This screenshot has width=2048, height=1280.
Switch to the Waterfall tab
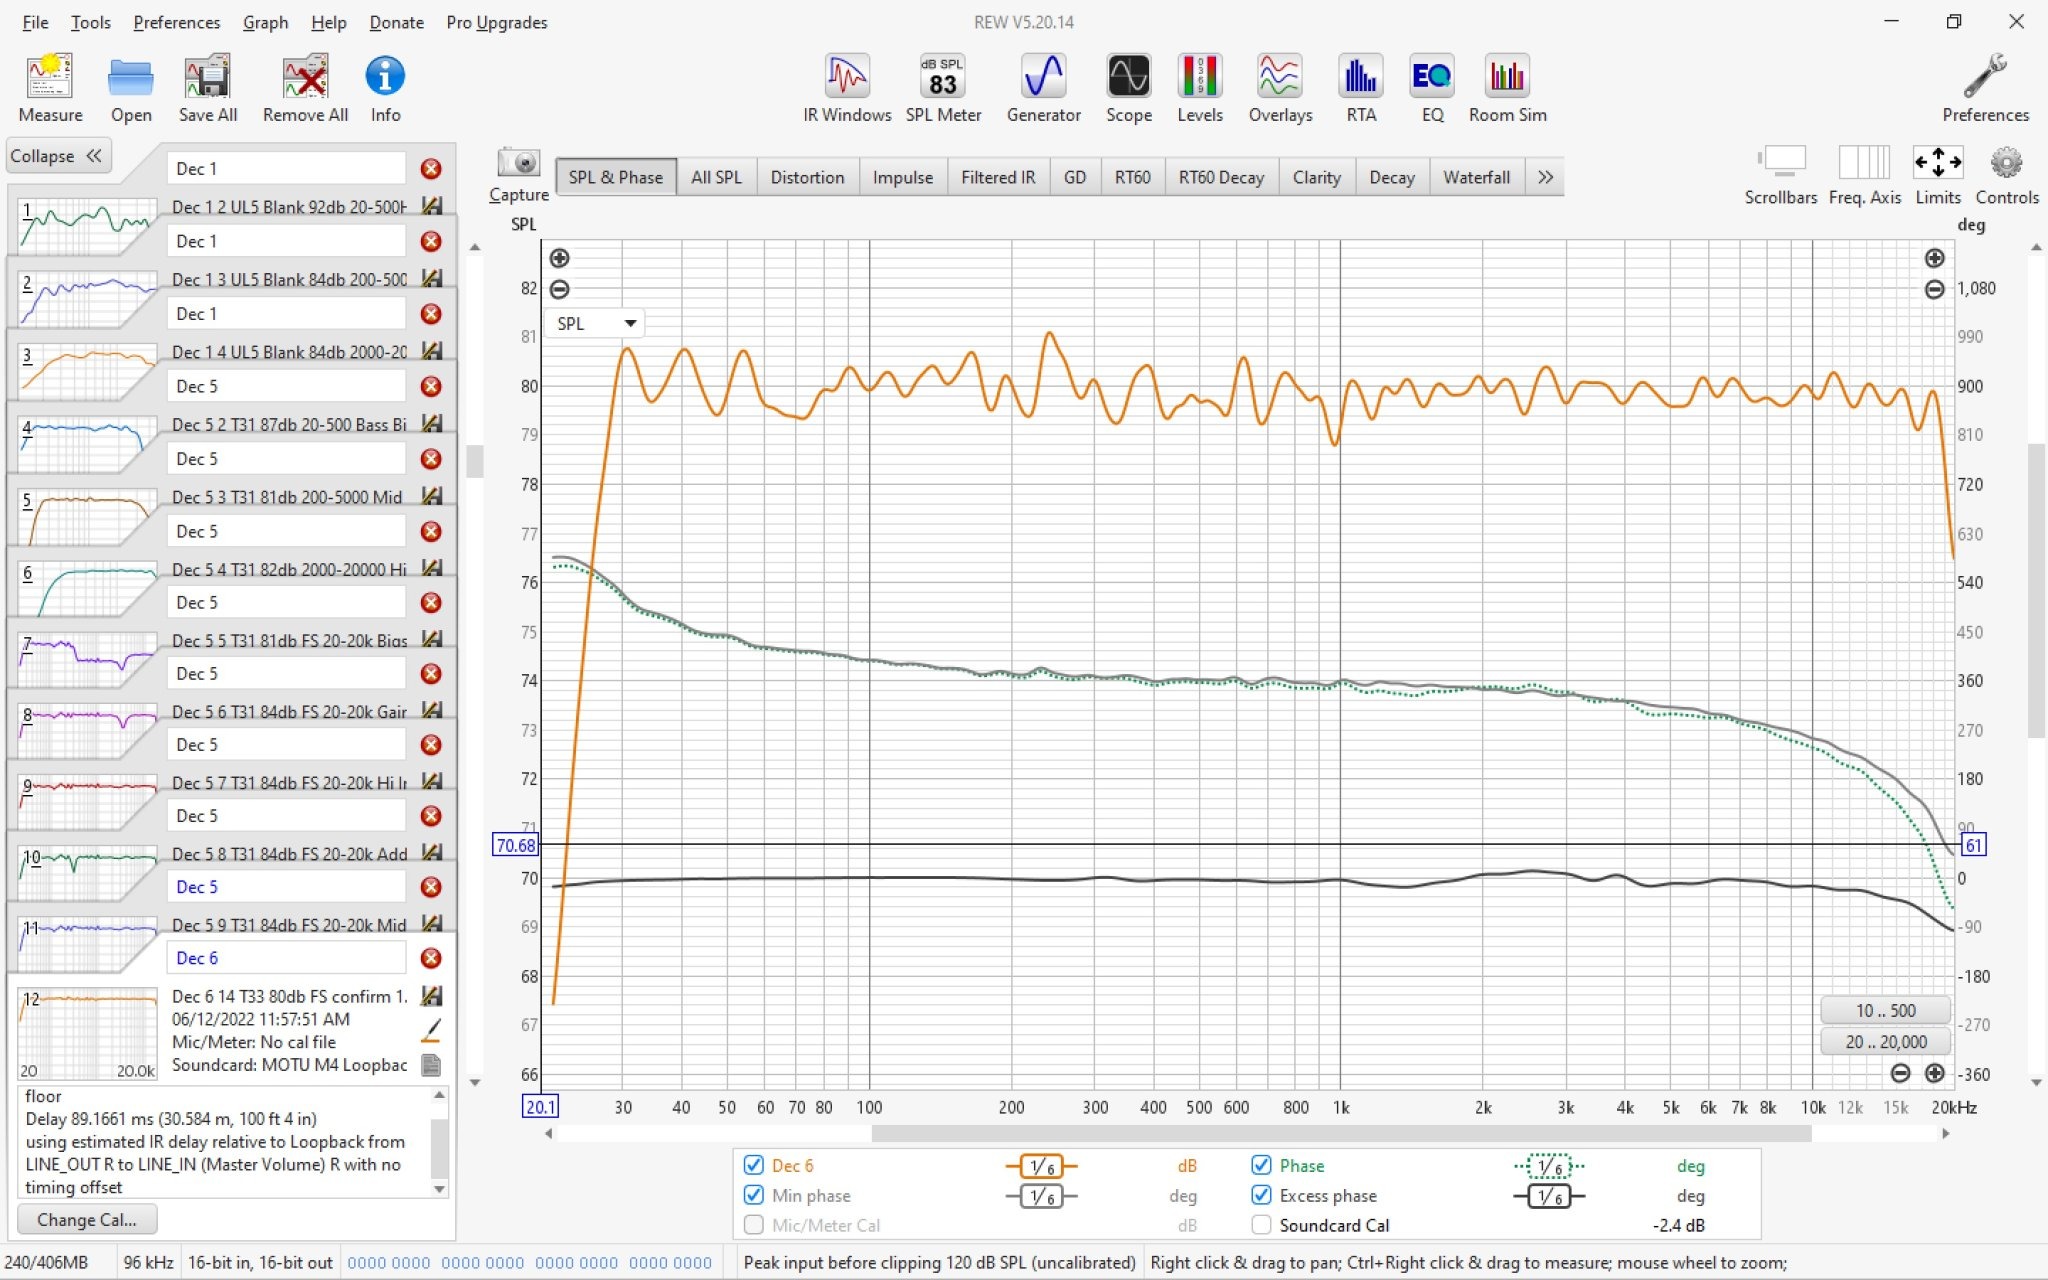[x=1476, y=177]
